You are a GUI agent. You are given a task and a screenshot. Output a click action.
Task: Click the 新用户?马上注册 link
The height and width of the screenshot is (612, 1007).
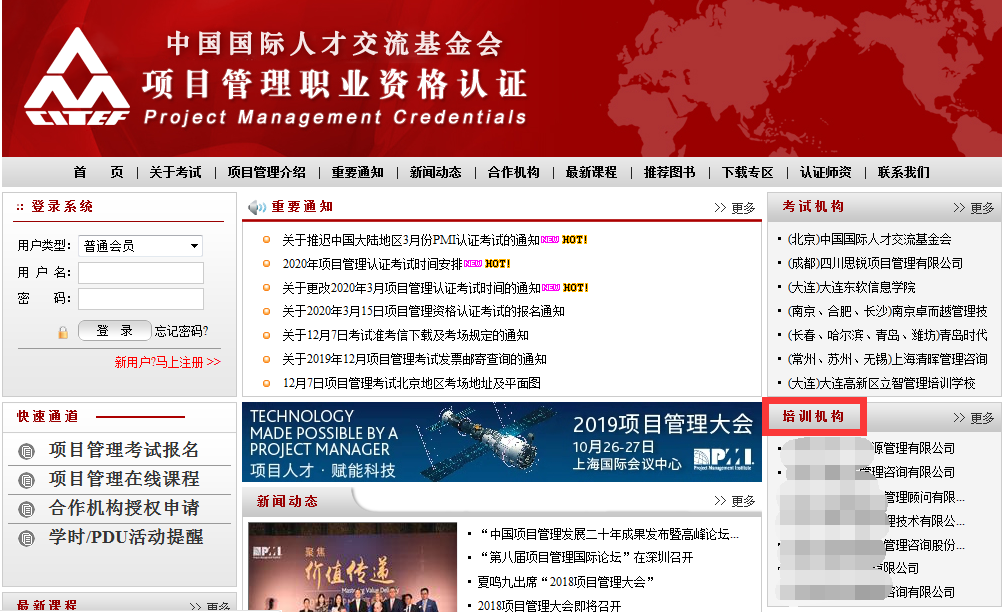pyautogui.click(x=167, y=362)
